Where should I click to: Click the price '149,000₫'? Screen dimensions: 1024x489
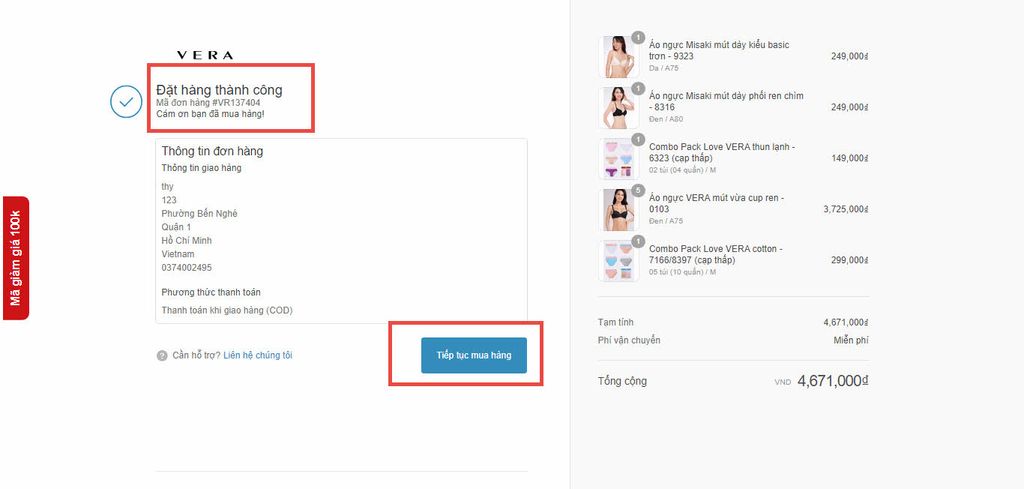coord(850,158)
